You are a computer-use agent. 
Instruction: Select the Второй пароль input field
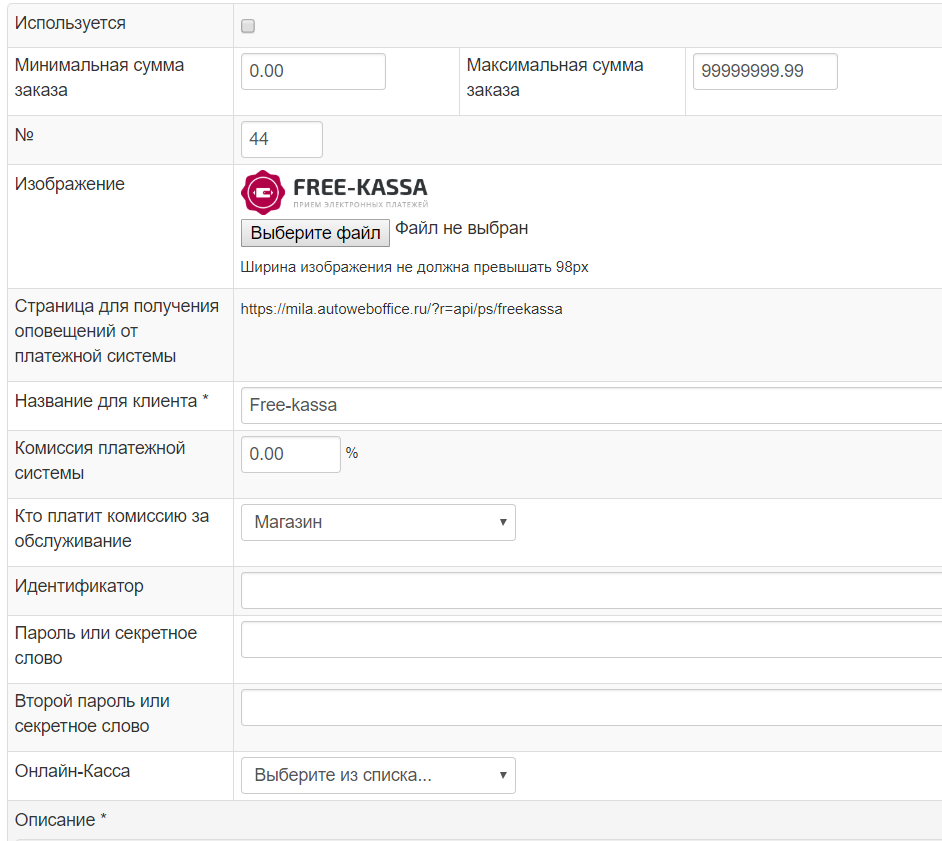(x=590, y=707)
